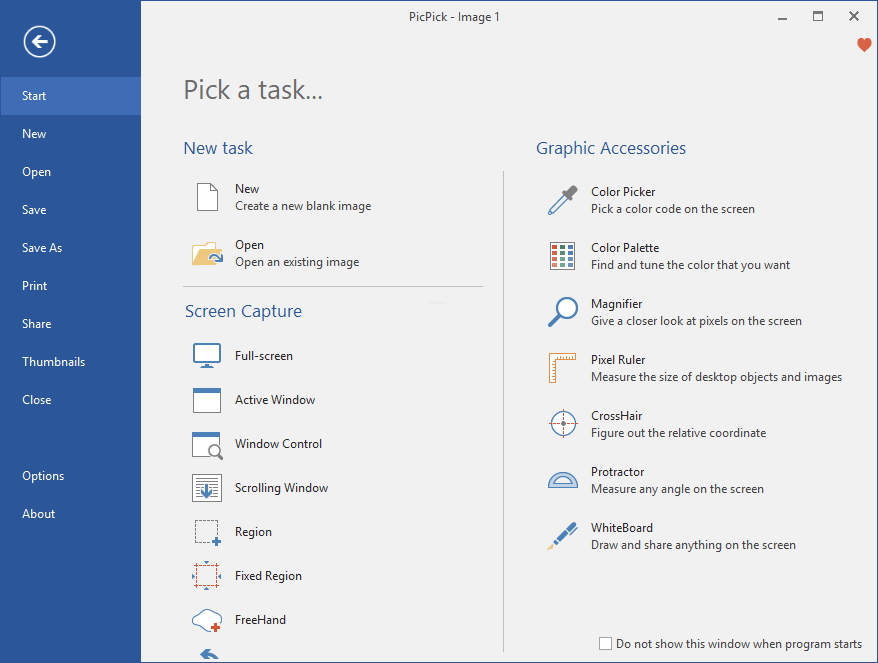Viewport: 878px width, 663px height.
Task: Start the CrossHair tool icon
Action: [x=563, y=424]
